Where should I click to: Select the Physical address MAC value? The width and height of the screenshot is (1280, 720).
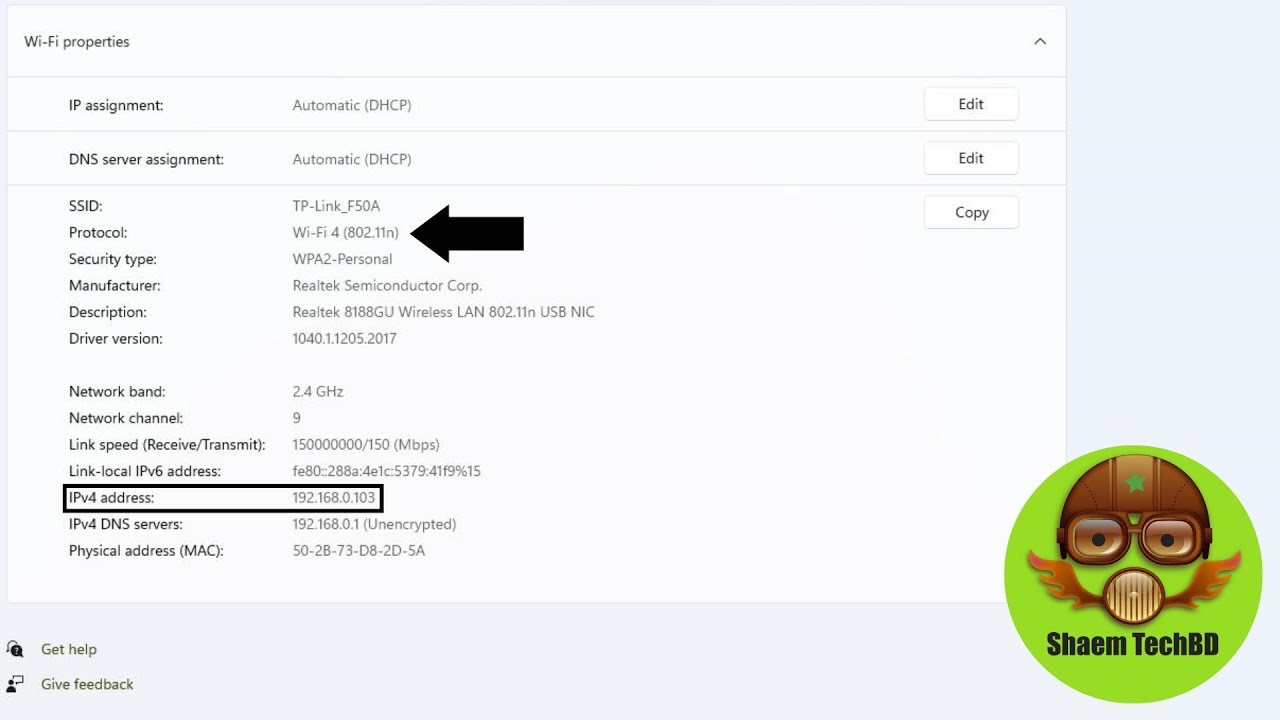(358, 550)
